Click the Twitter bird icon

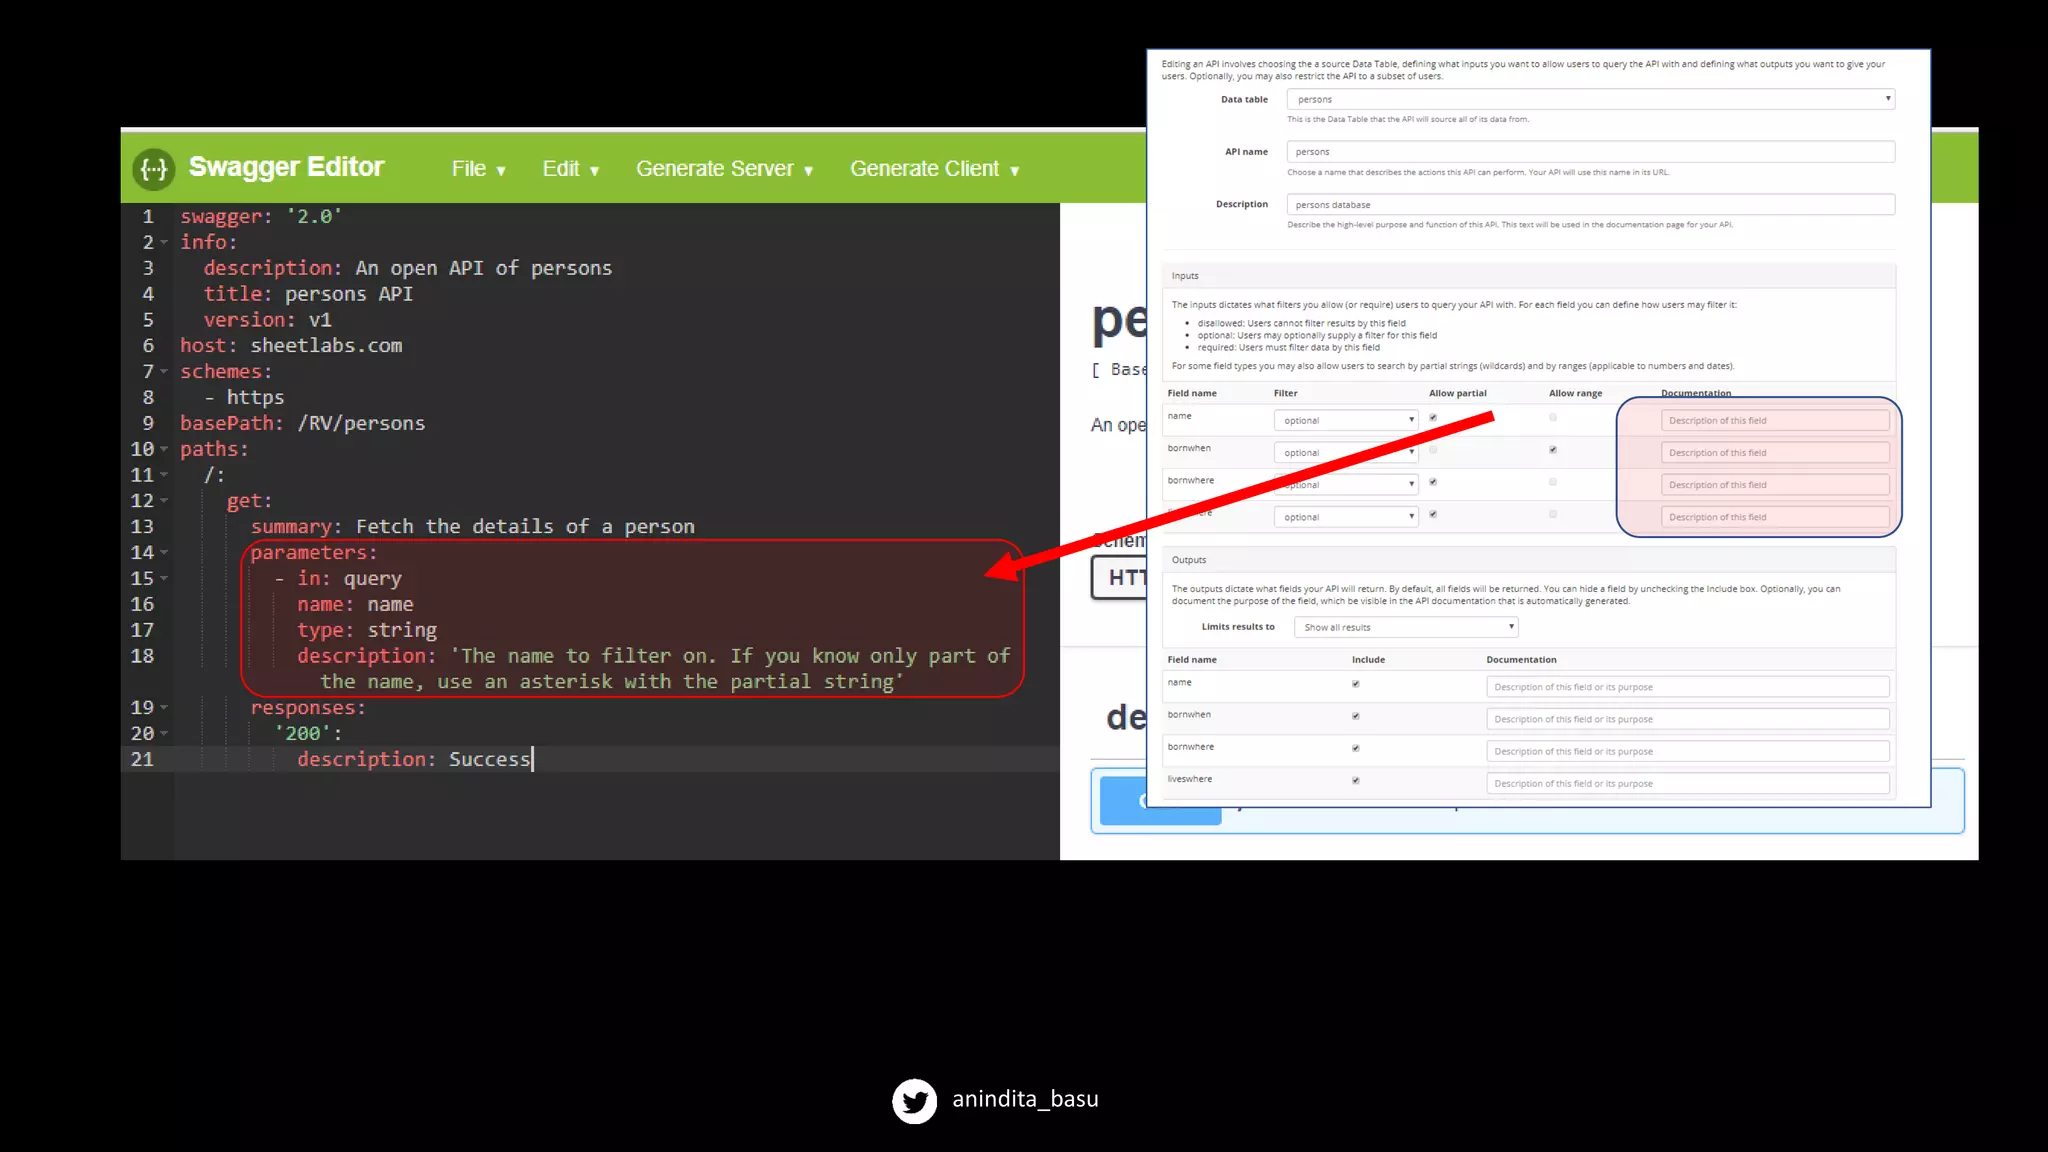click(x=914, y=1100)
